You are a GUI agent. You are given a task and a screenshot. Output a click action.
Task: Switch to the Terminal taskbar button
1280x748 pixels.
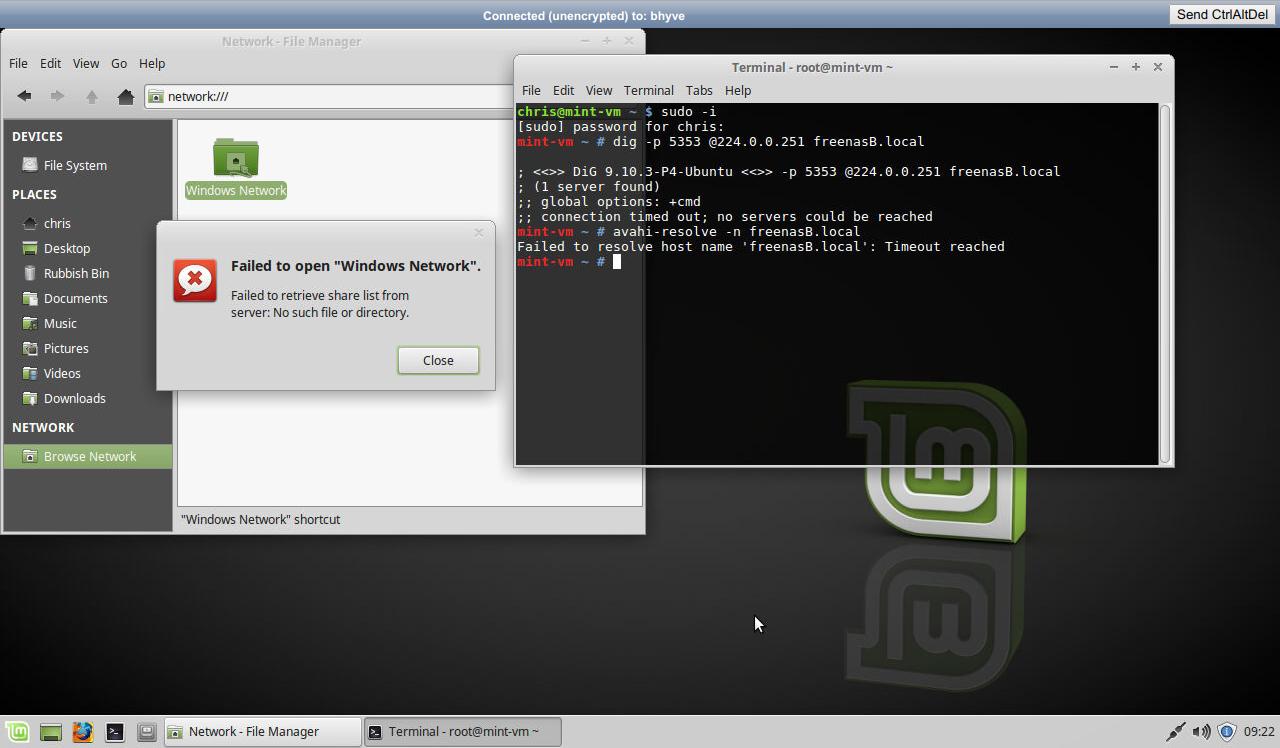[x=462, y=732]
